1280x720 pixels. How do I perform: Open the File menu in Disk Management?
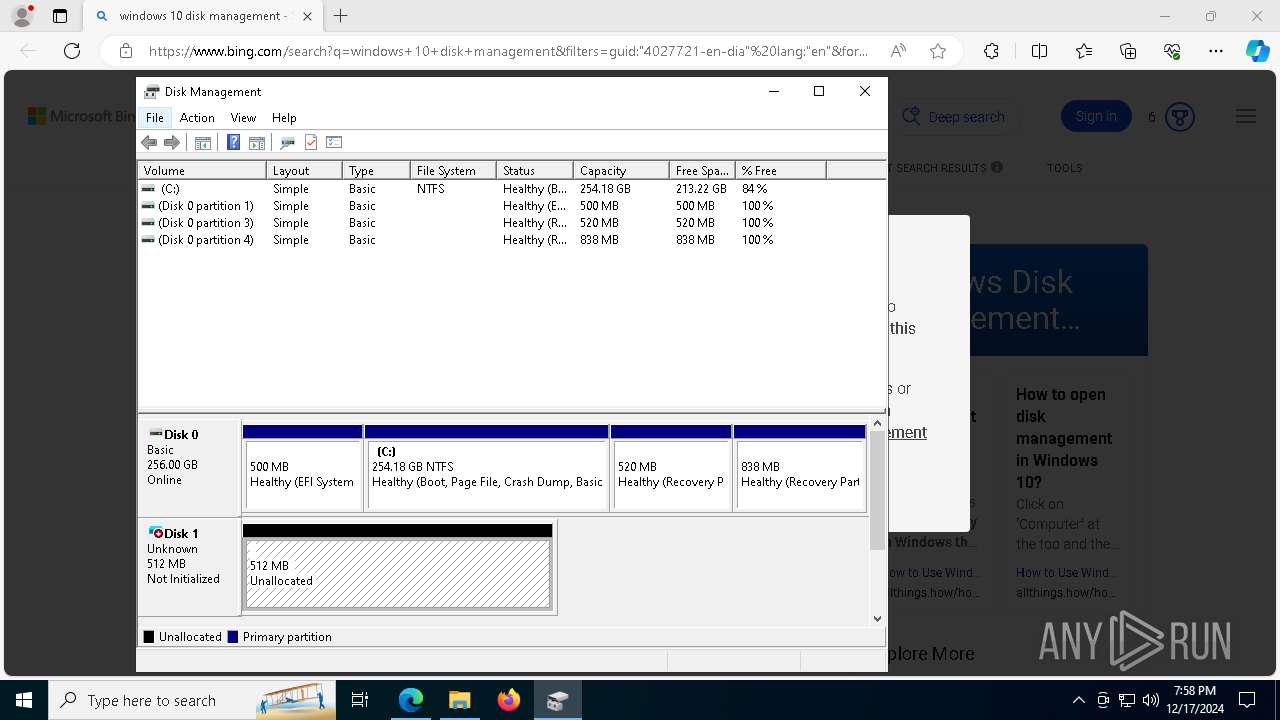click(155, 118)
